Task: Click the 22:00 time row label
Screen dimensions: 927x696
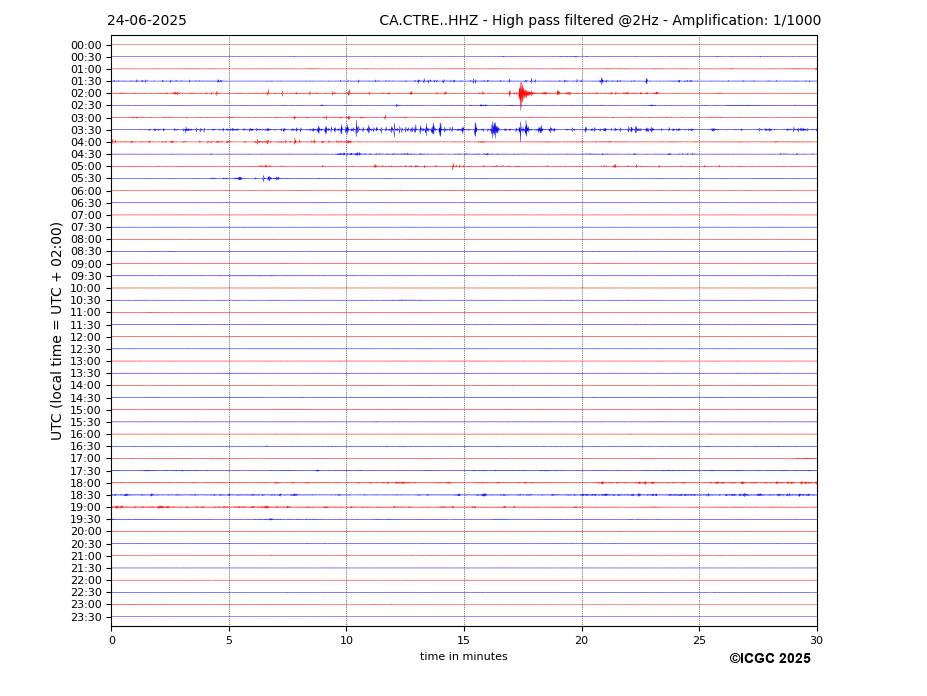Action: 86,581
